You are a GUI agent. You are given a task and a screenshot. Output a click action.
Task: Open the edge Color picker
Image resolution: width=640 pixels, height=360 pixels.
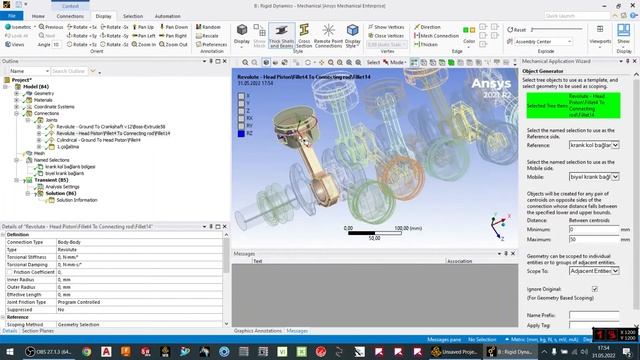coord(469,35)
